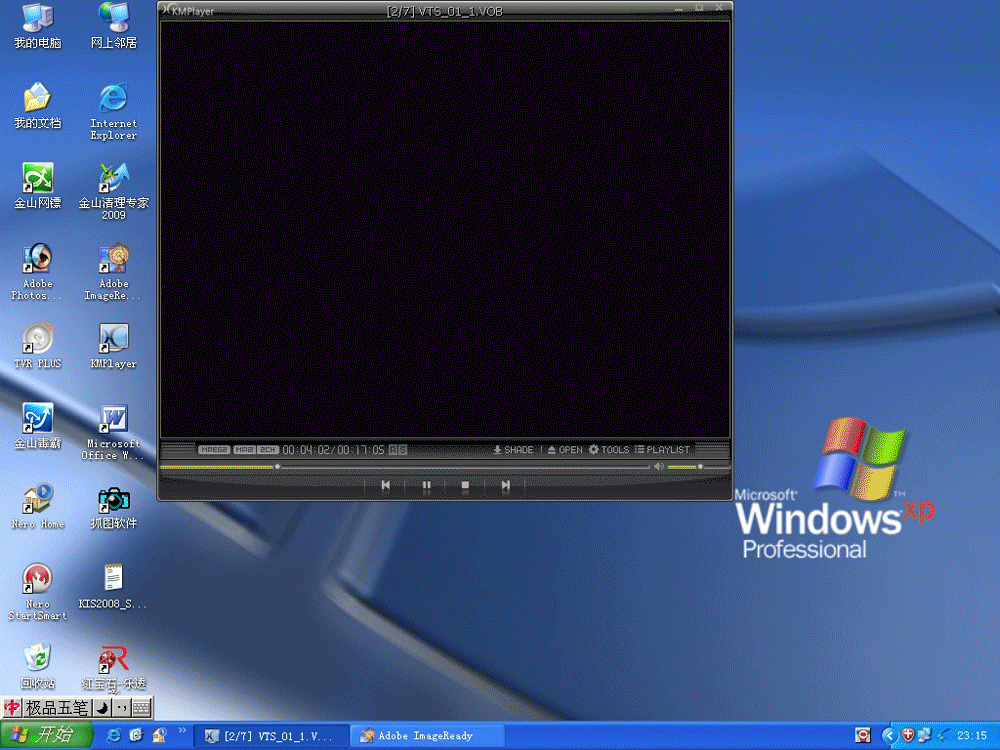Select the 金山毒霸 shortcut

point(38,426)
